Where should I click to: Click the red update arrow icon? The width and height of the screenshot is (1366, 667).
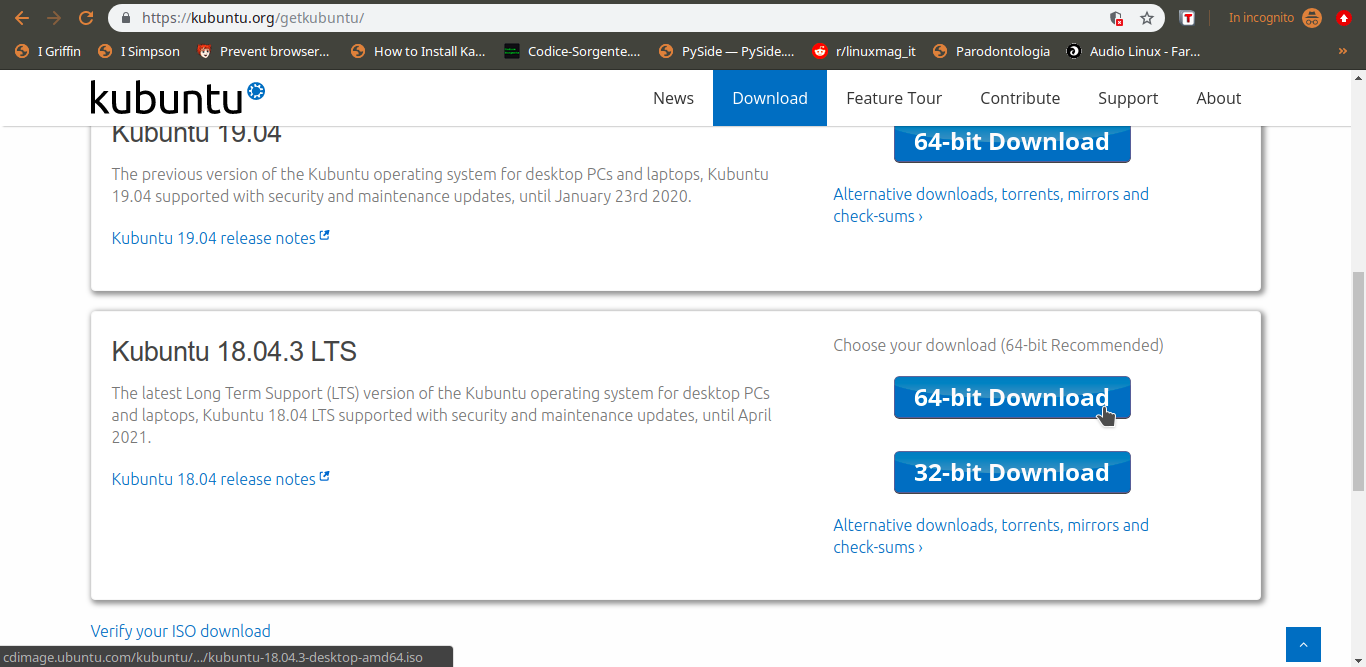[x=1344, y=18]
